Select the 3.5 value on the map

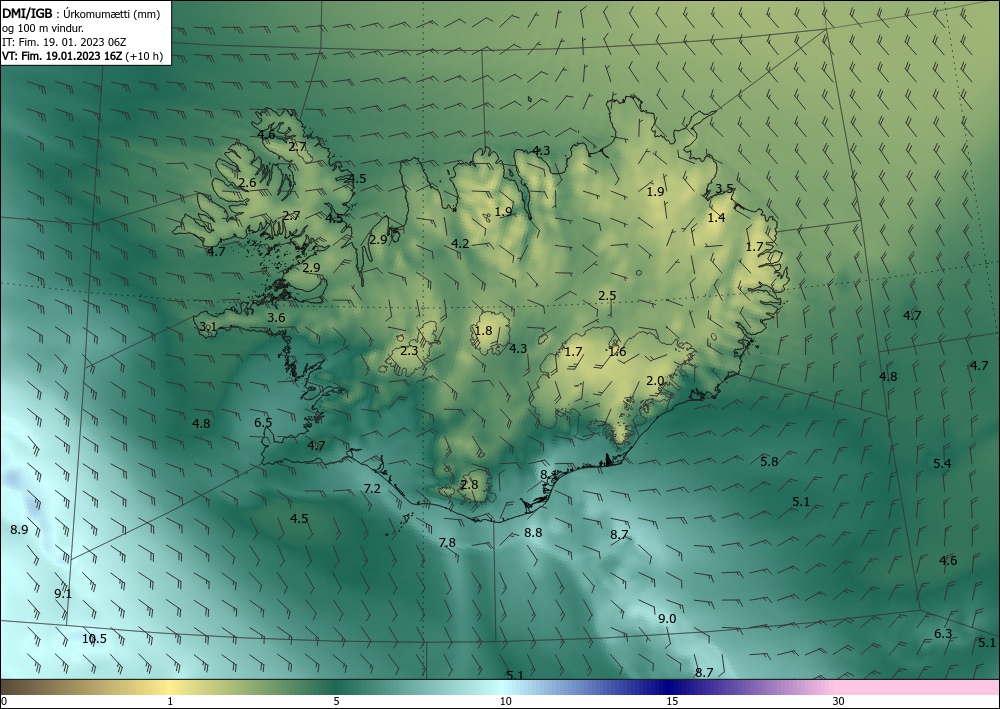click(x=724, y=188)
